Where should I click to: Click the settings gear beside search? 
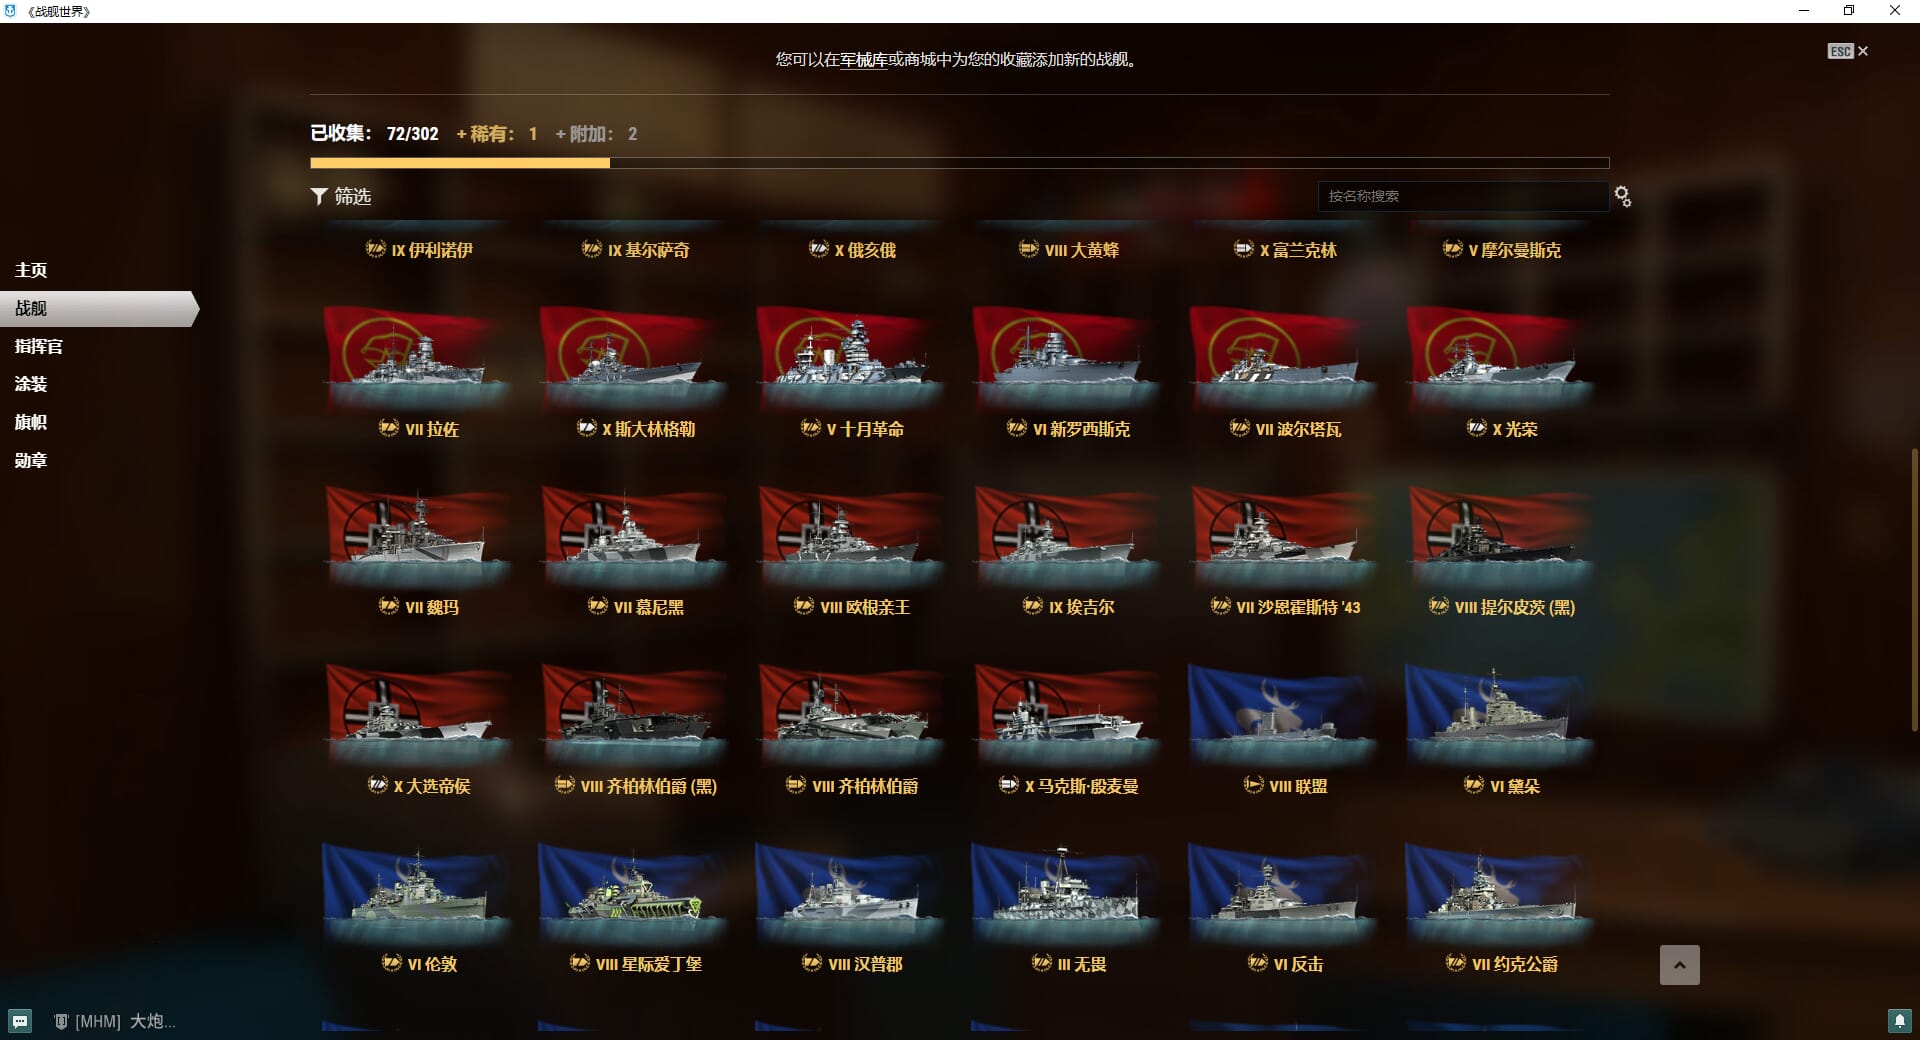click(x=1623, y=196)
